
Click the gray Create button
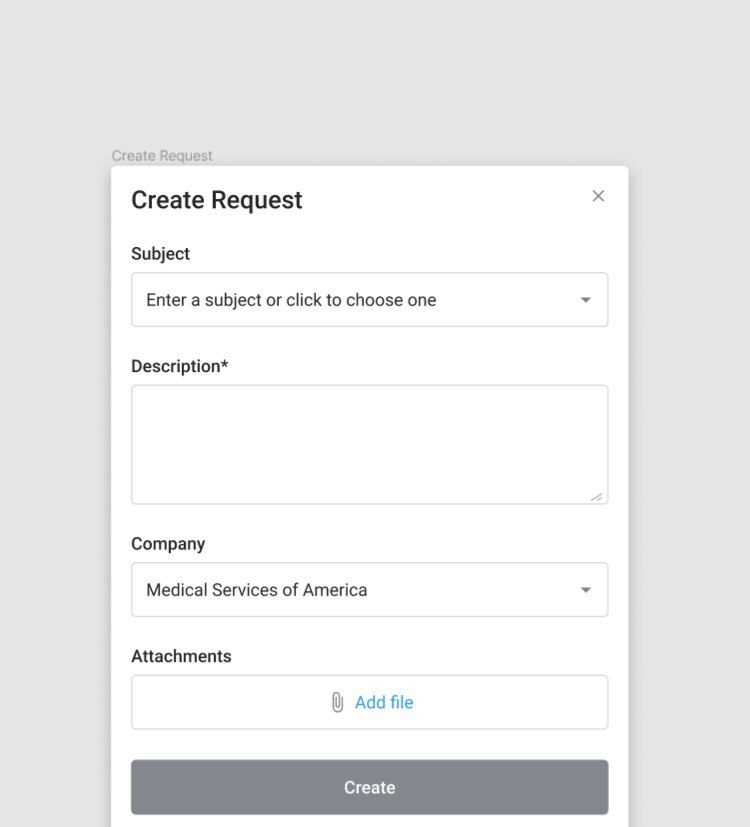click(370, 787)
